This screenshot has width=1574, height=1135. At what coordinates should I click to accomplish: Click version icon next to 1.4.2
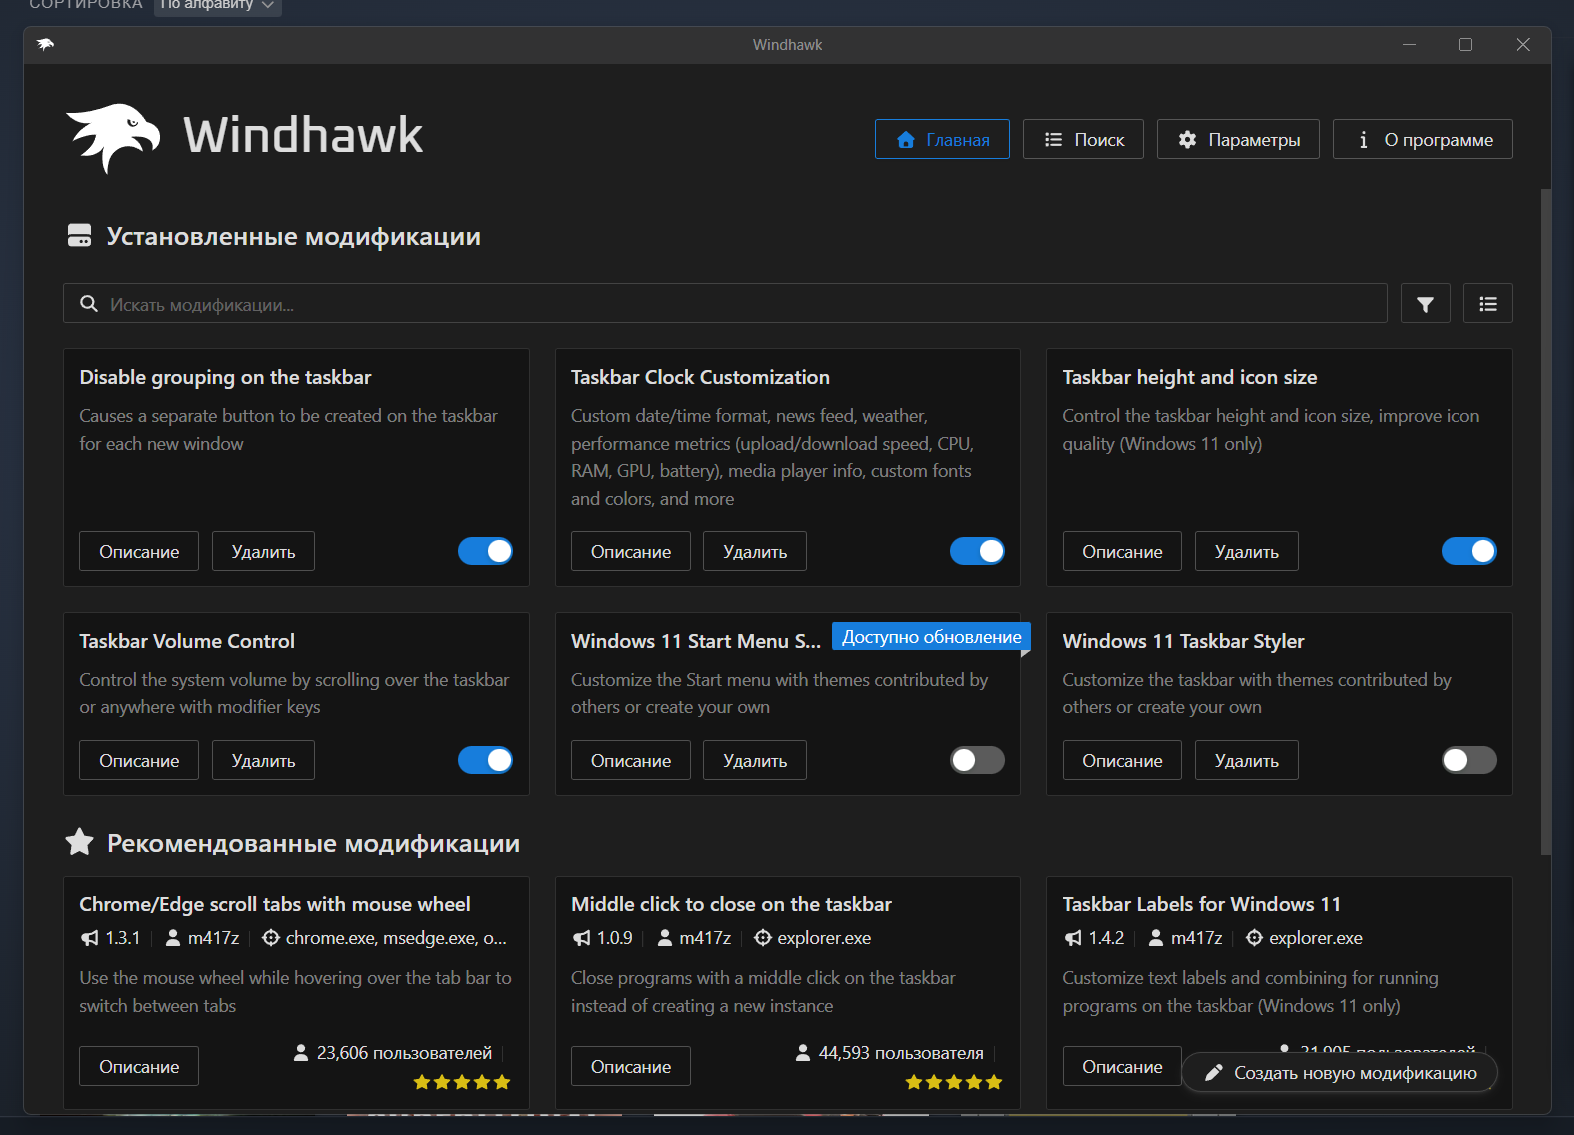pyautogui.click(x=1073, y=938)
